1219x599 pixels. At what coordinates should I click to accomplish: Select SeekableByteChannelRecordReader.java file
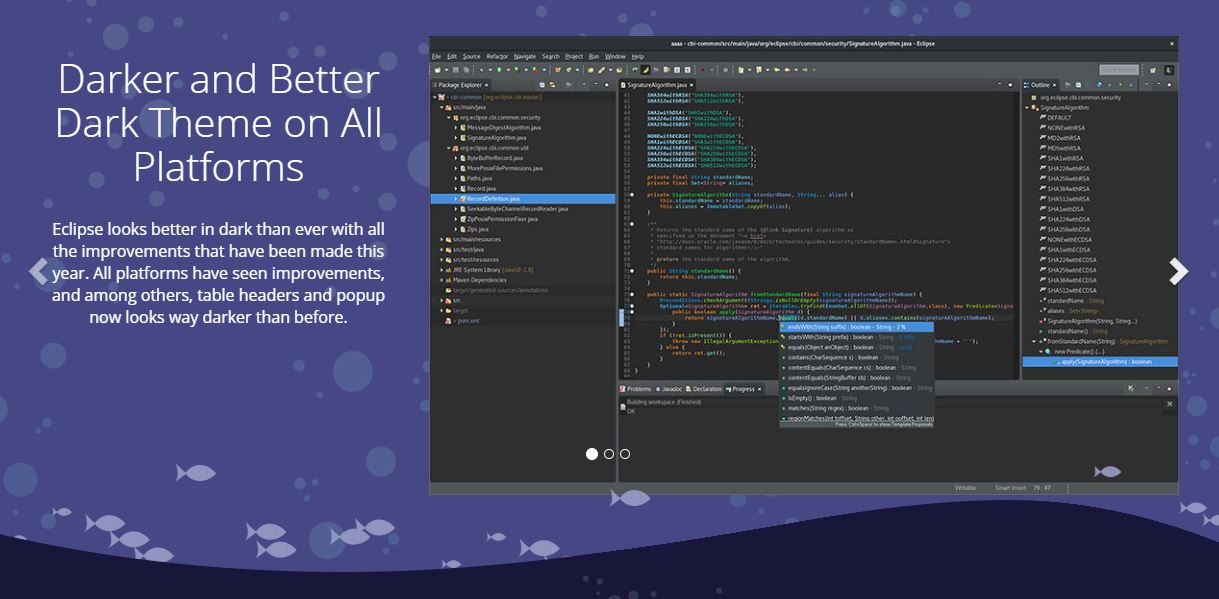pyautogui.click(x=517, y=209)
